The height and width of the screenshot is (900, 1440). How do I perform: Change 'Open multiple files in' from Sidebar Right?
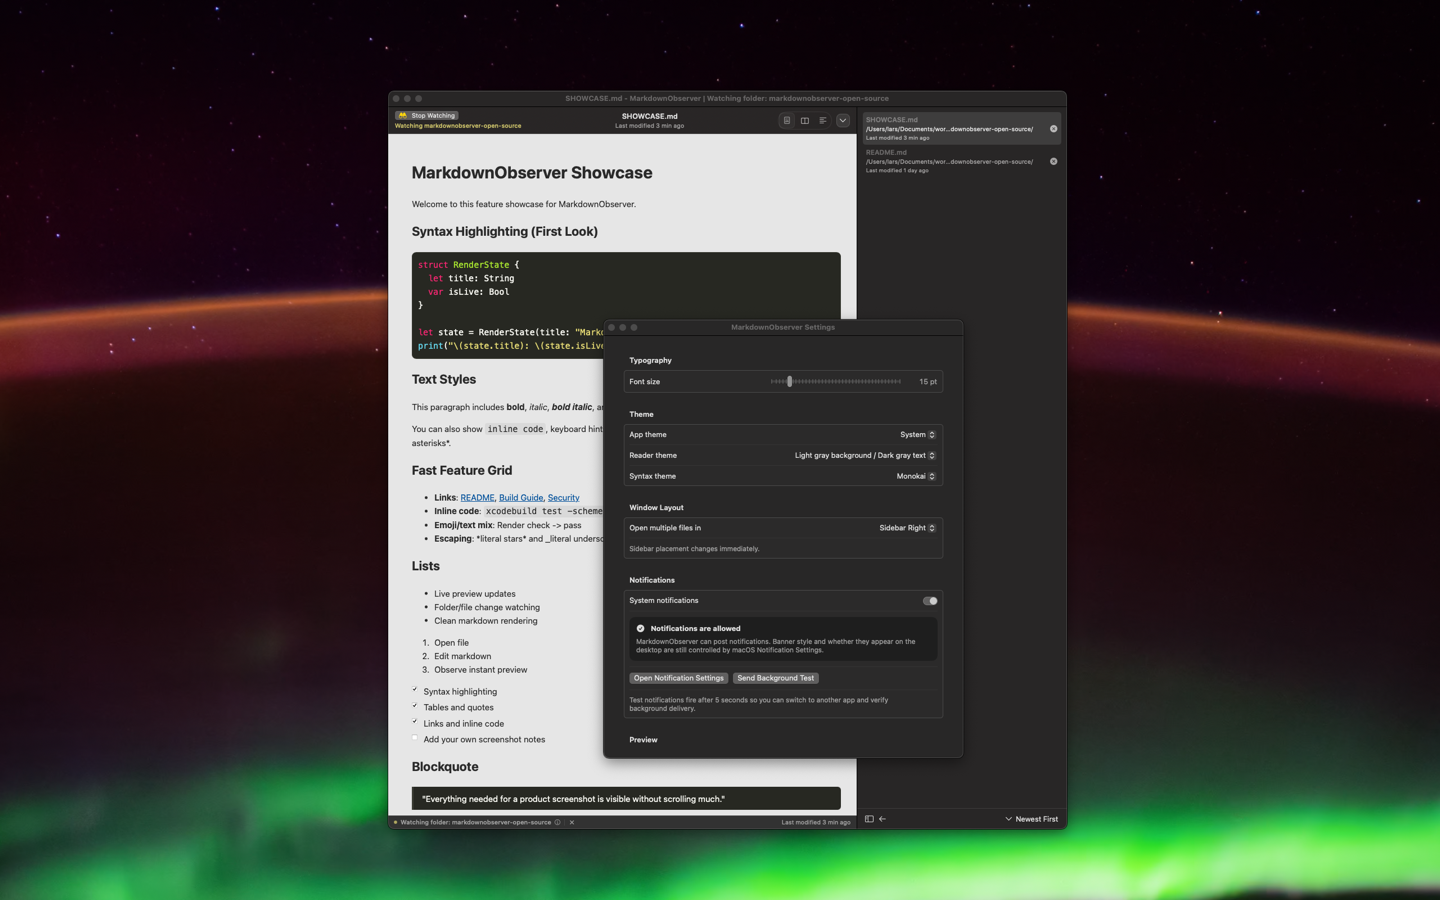point(930,528)
